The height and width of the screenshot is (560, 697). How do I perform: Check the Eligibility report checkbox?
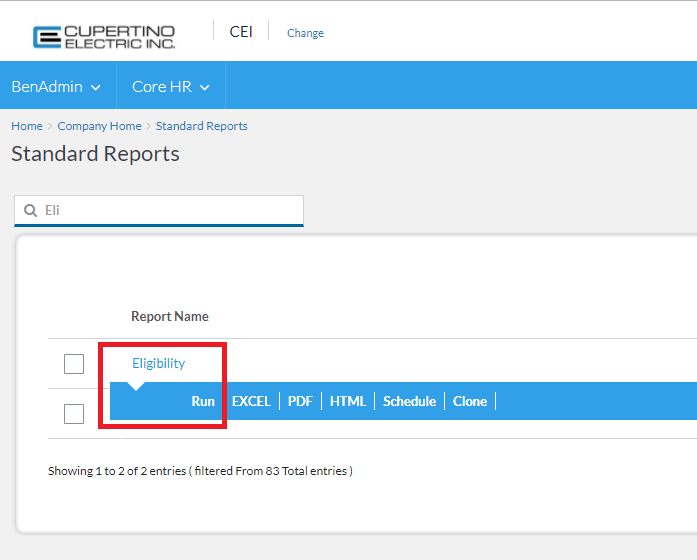point(74,364)
